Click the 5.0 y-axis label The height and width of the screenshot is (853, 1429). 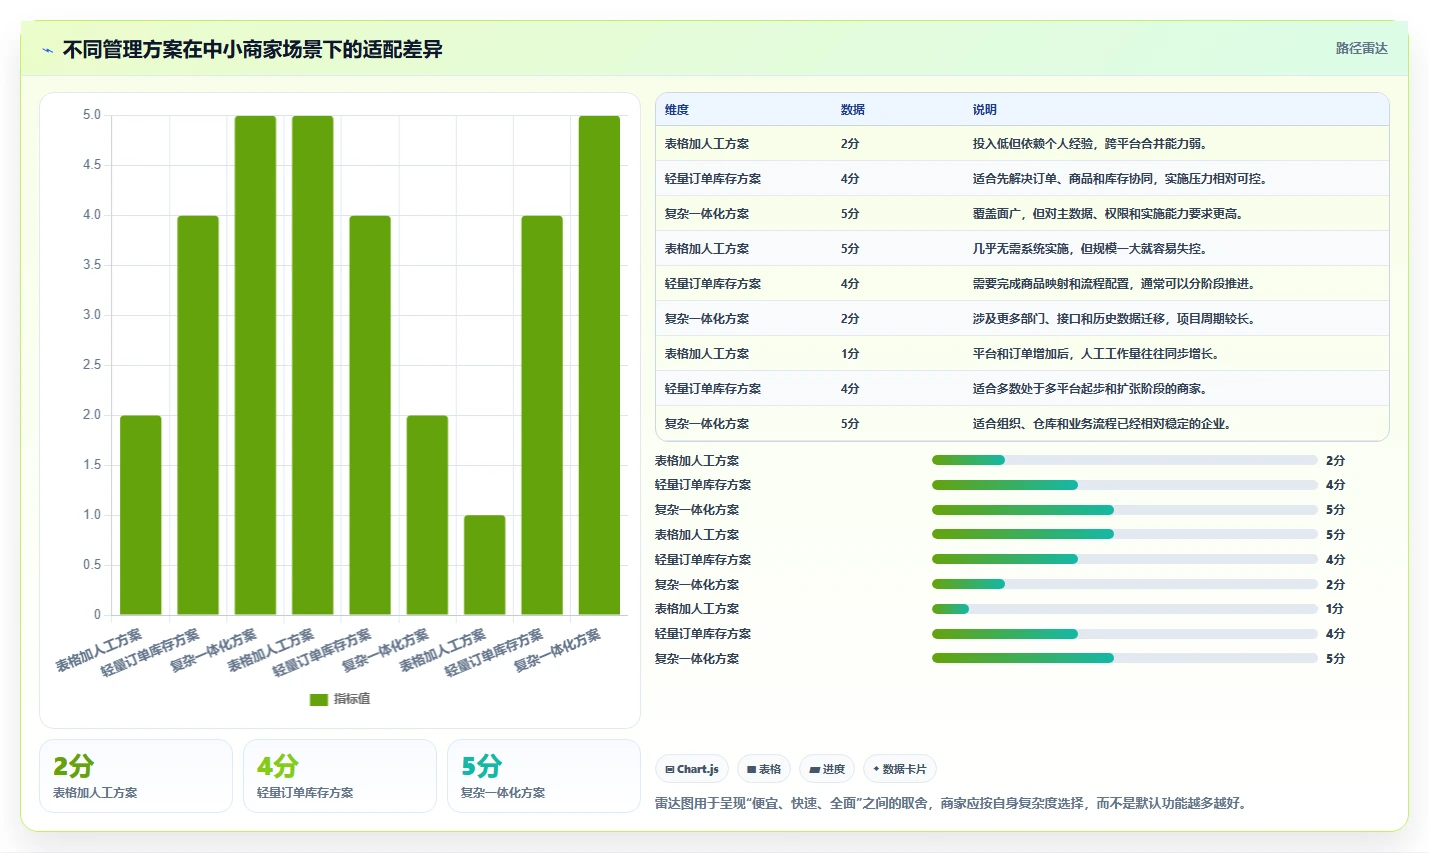point(92,115)
